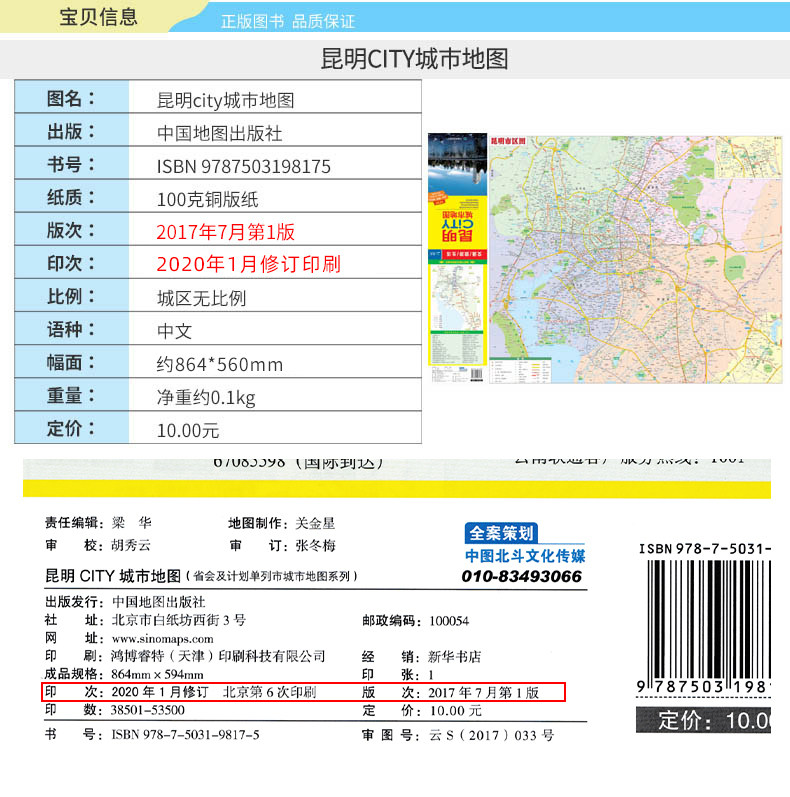The width and height of the screenshot is (790, 797).
Task: Click the 100克铜版纸 value
Action: coord(207,200)
